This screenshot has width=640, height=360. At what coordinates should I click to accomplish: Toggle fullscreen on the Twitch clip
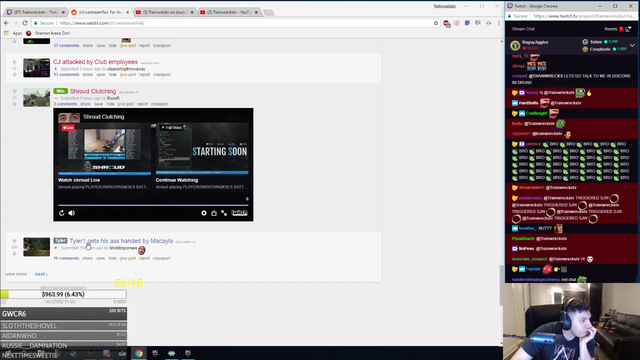pyautogui.click(x=224, y=213)
